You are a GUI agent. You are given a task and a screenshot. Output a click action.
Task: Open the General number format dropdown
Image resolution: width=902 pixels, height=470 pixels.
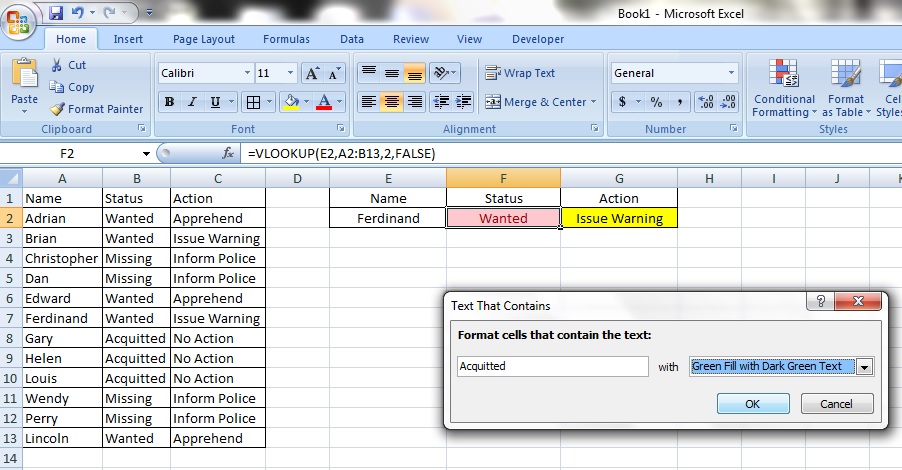coord(731,74)
